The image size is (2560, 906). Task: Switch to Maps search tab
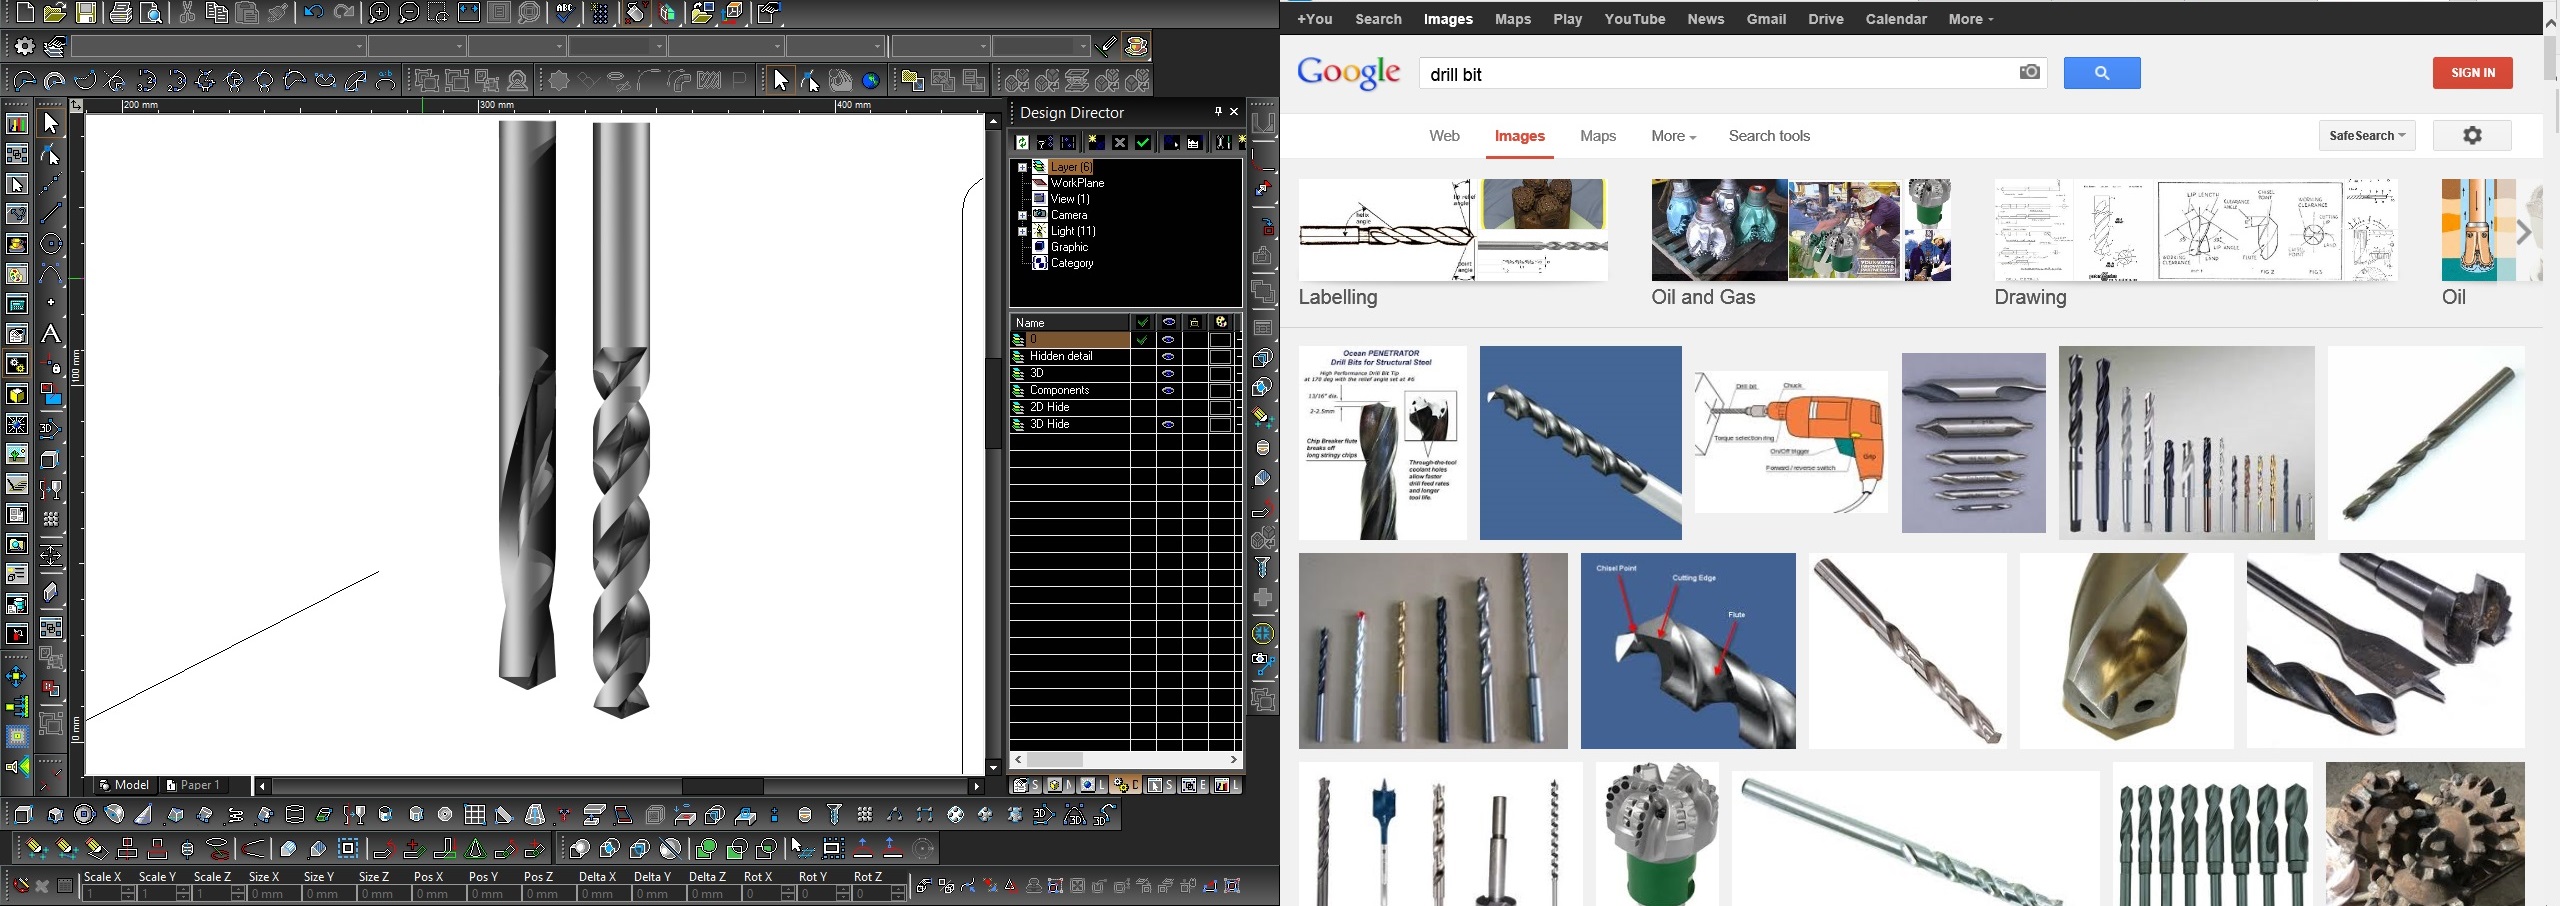[x=1598, y=136]
